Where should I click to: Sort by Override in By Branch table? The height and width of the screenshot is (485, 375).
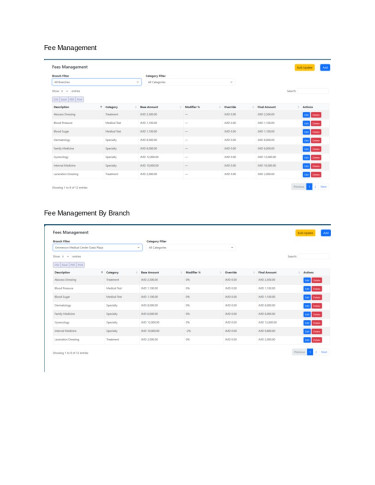[x=240, y=272]
